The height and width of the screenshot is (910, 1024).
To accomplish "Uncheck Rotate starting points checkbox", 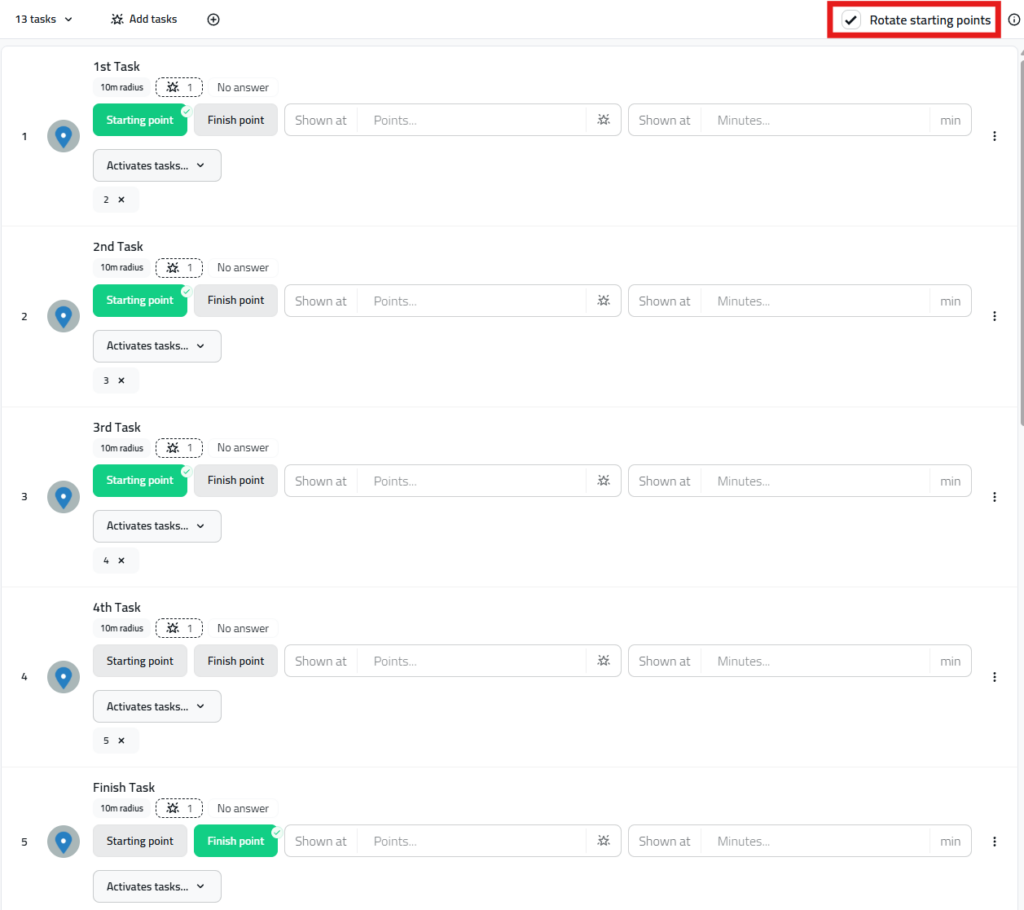I will [x=851, y=20].
